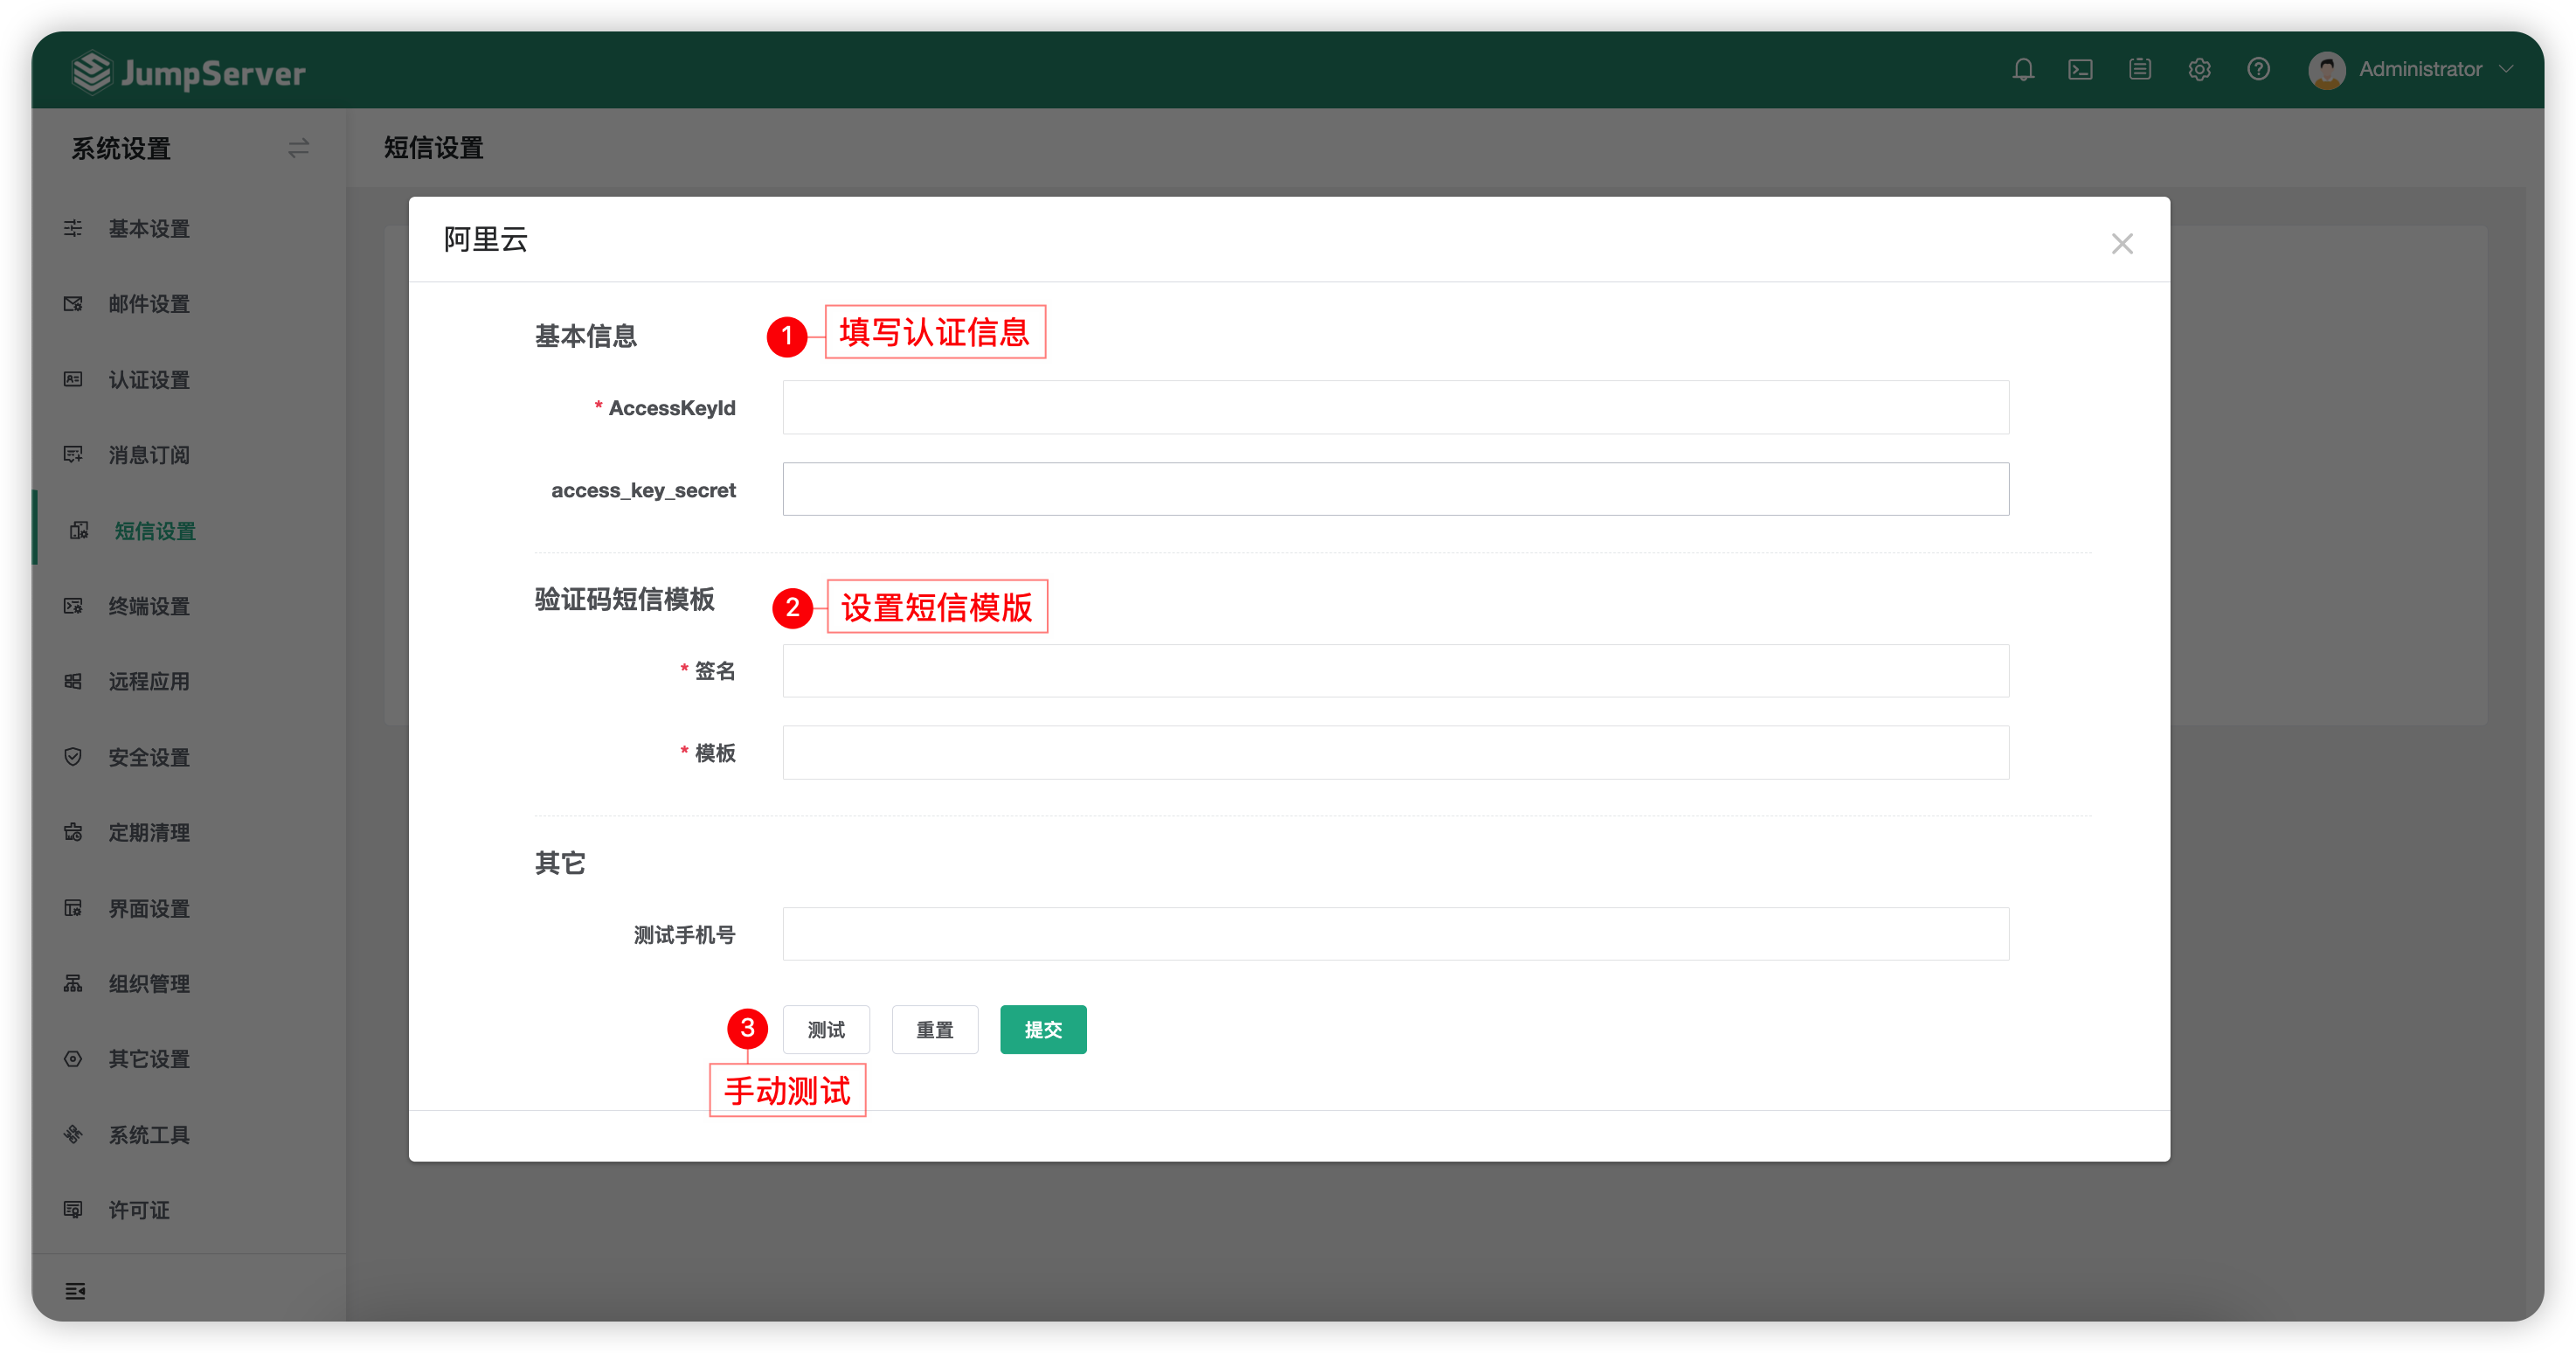2576x1353 pixels.
Task: Click the settings gear icon in header
Action: (2199, 70)
